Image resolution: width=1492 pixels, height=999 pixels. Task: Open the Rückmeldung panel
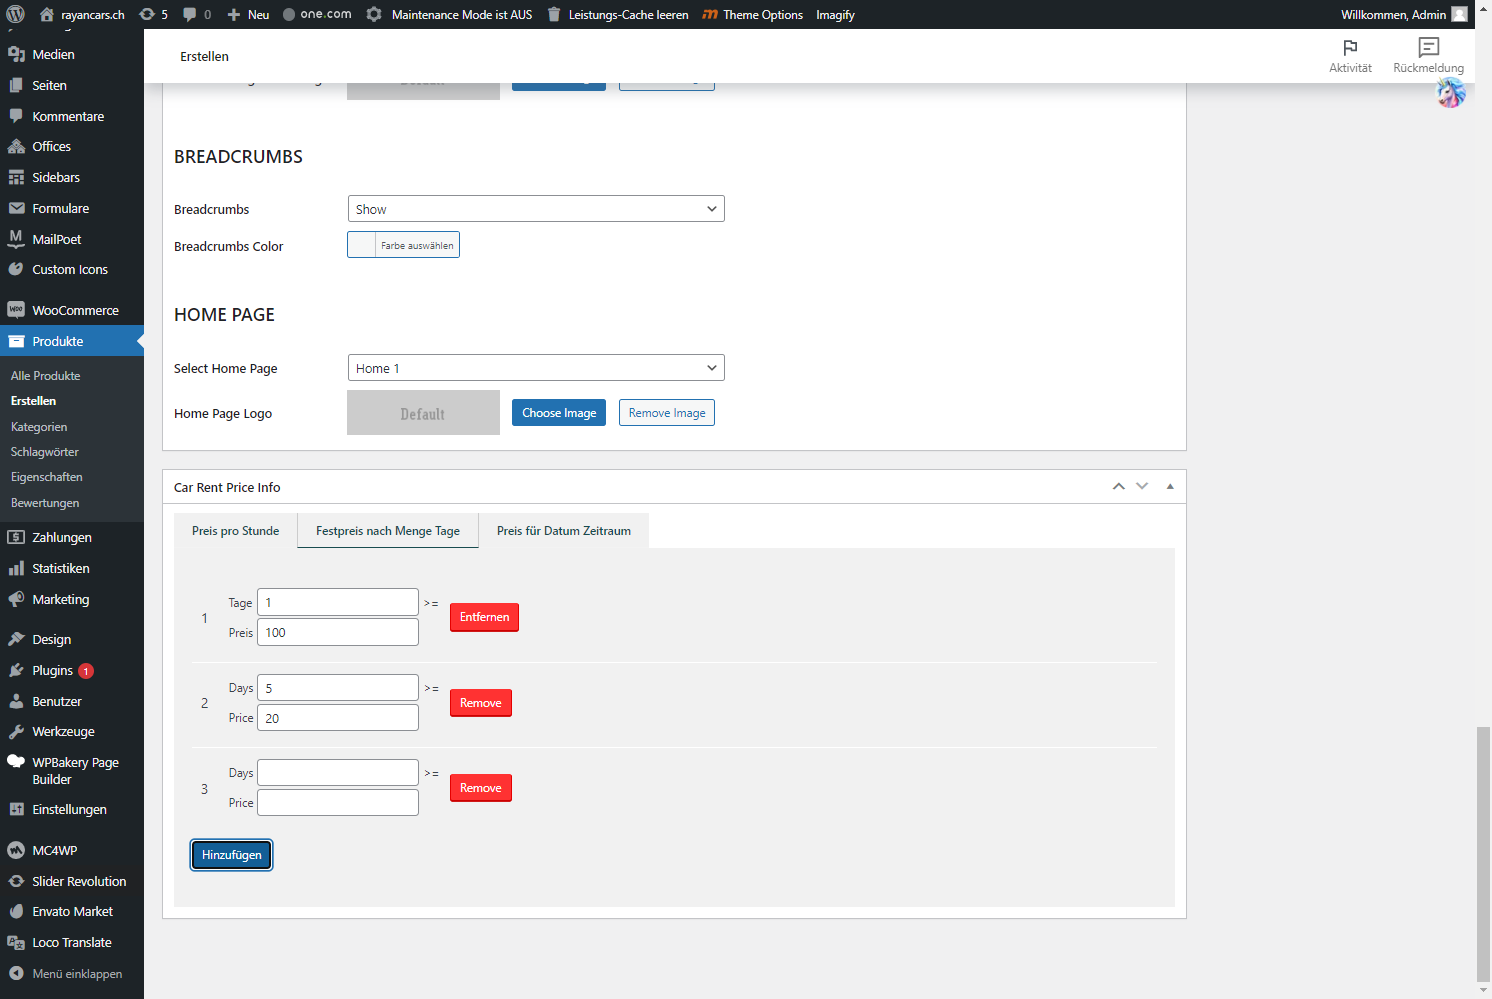point(1428,56)
